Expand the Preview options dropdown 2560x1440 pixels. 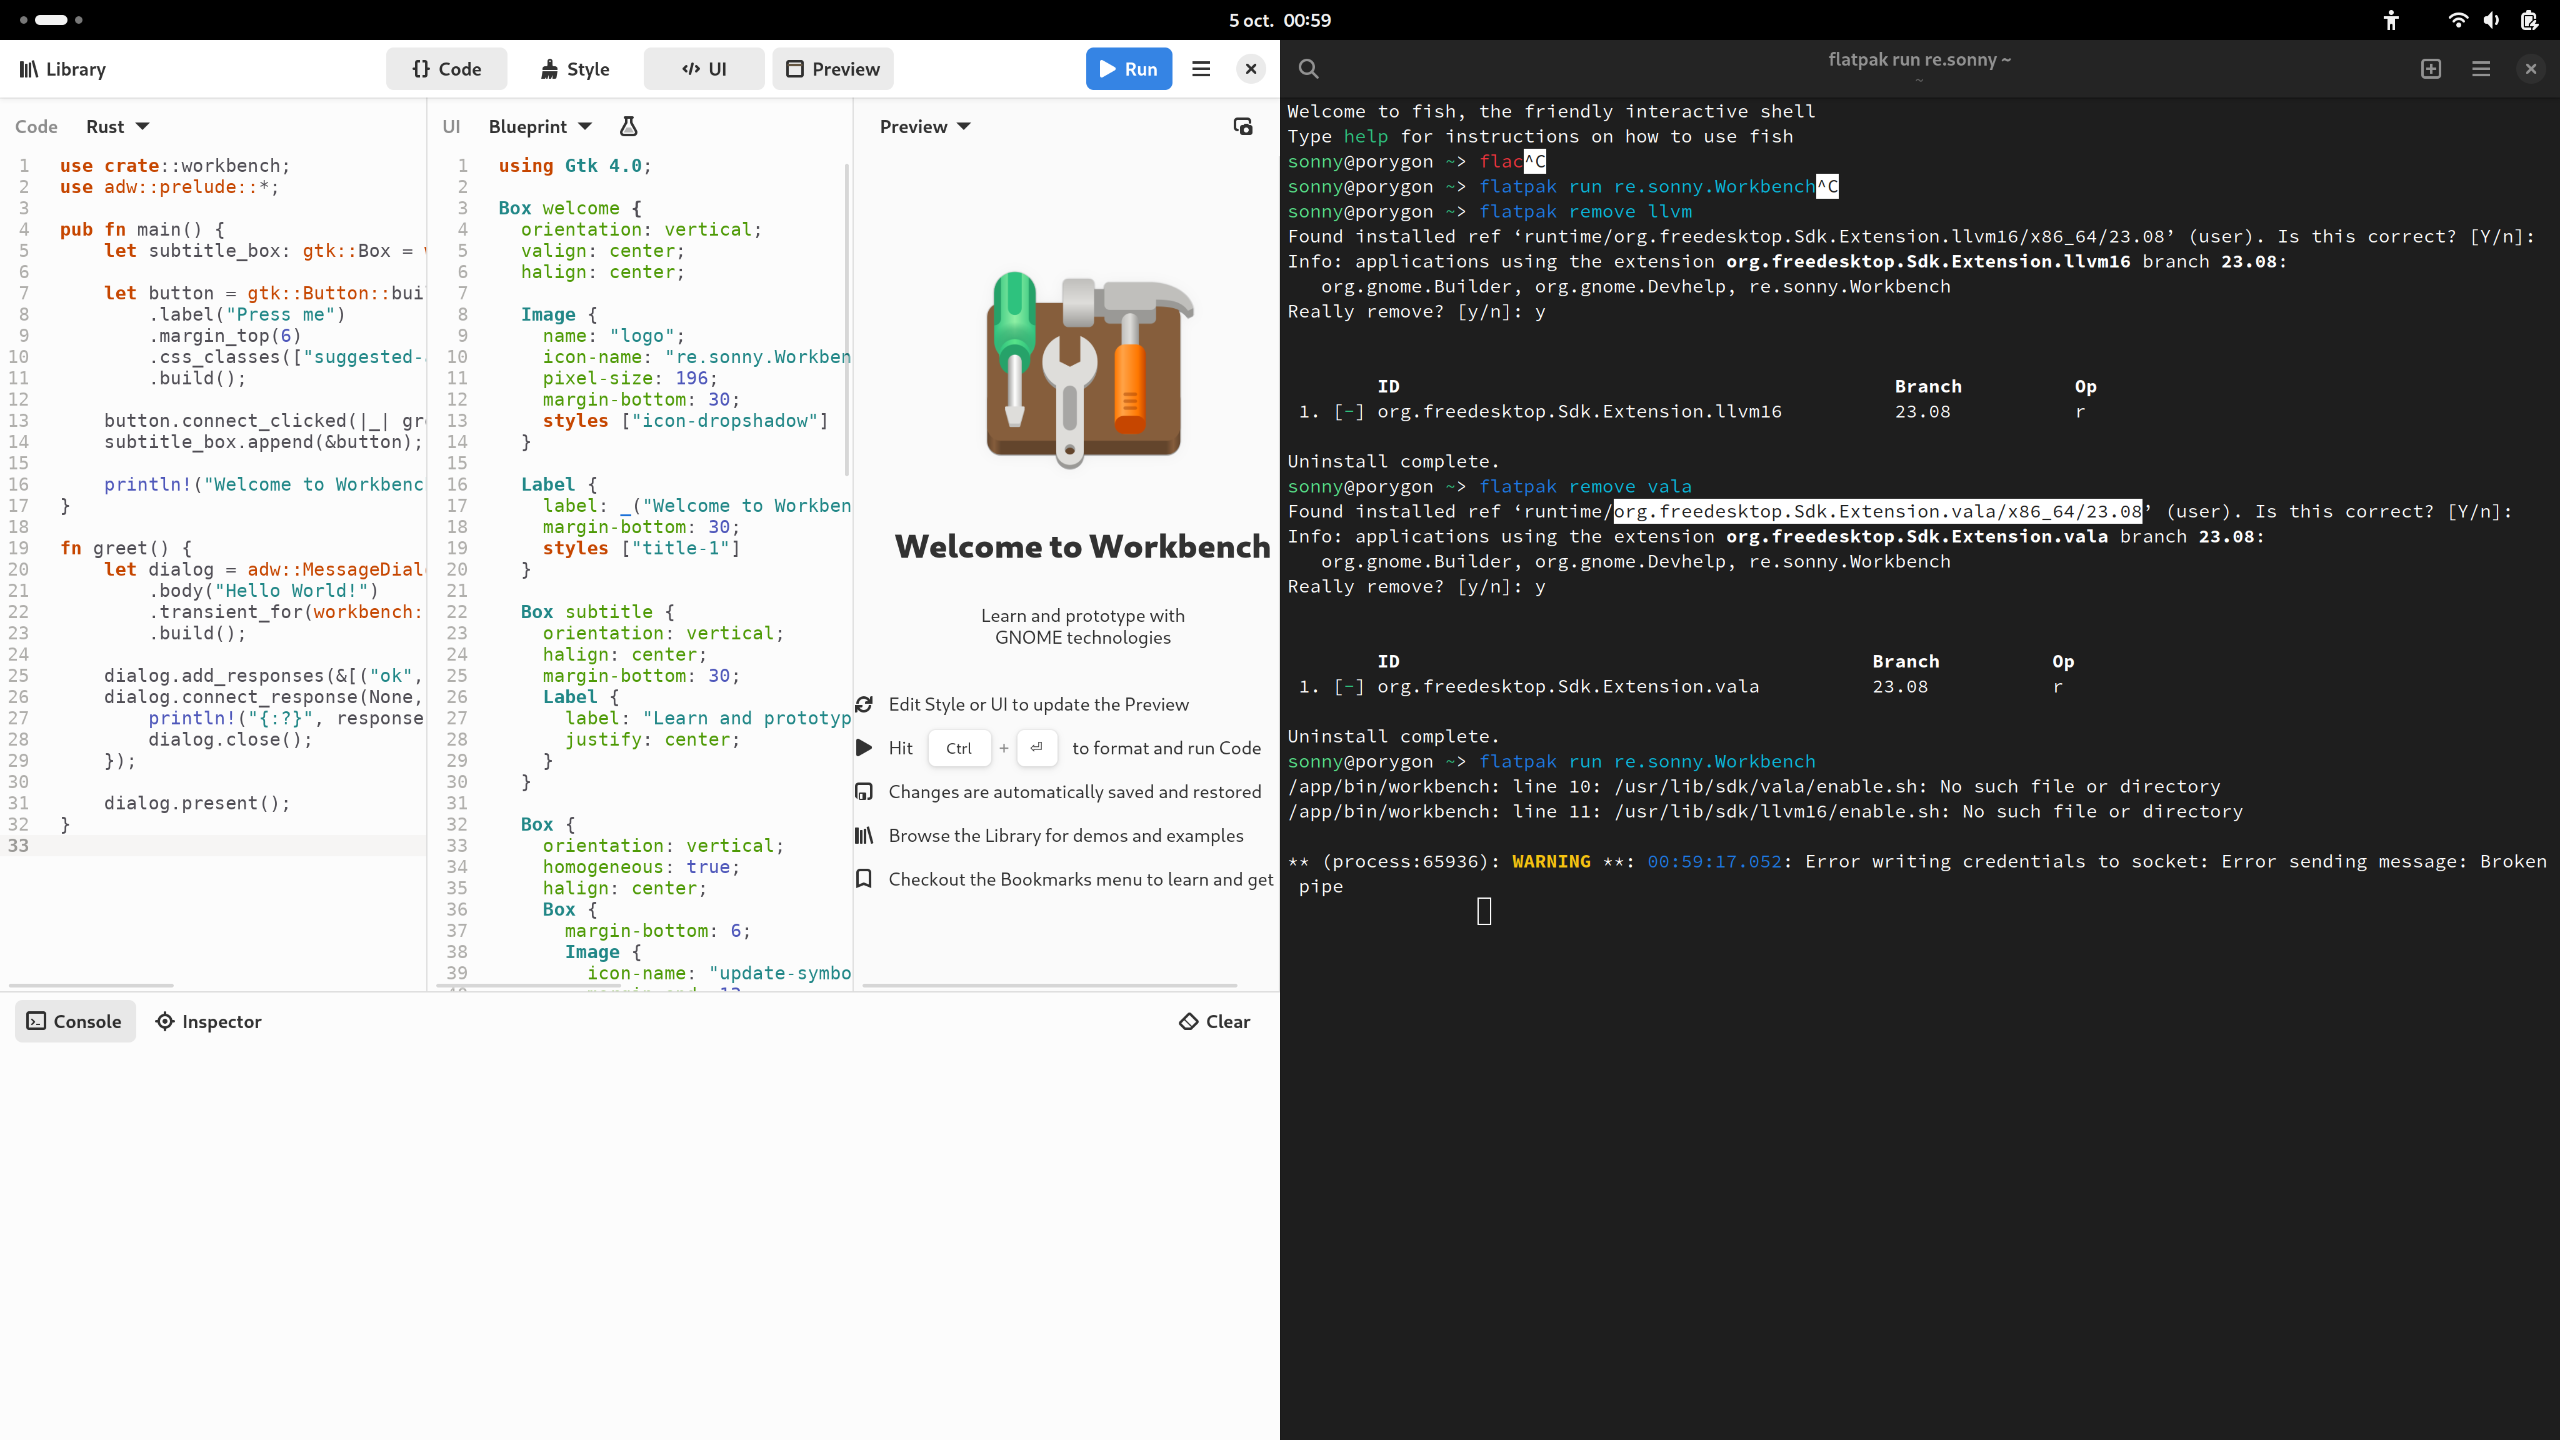923,126
